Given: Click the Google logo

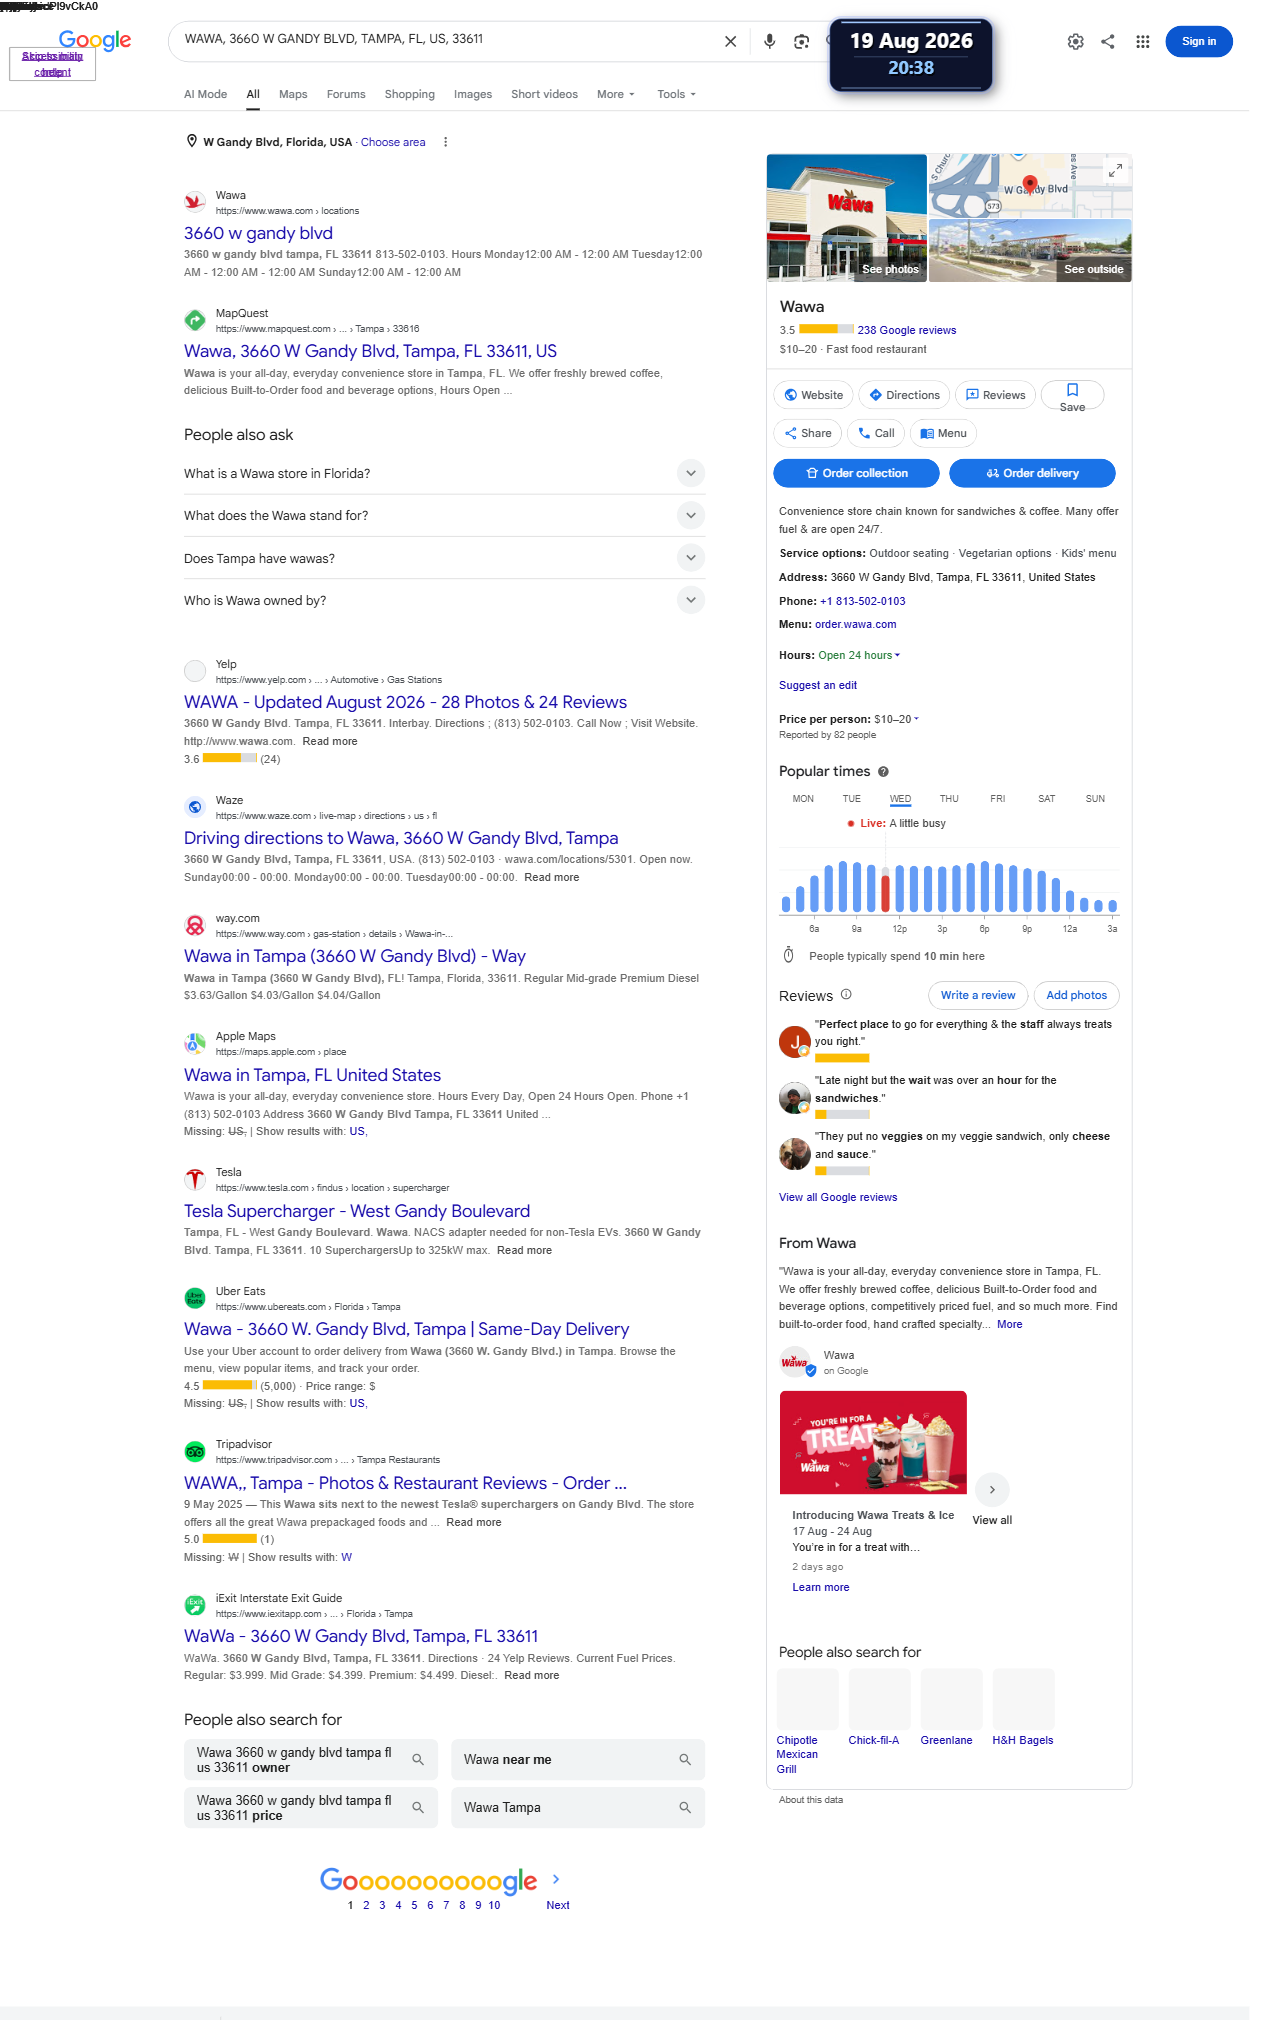Looking at the screenshot, I should (x=95, y=40).
